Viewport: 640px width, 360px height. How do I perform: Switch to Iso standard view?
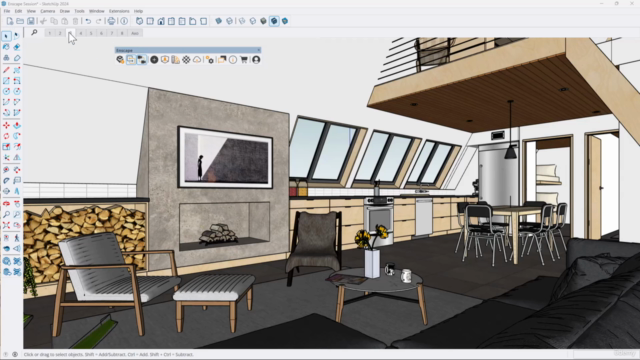tap(139, 21)
